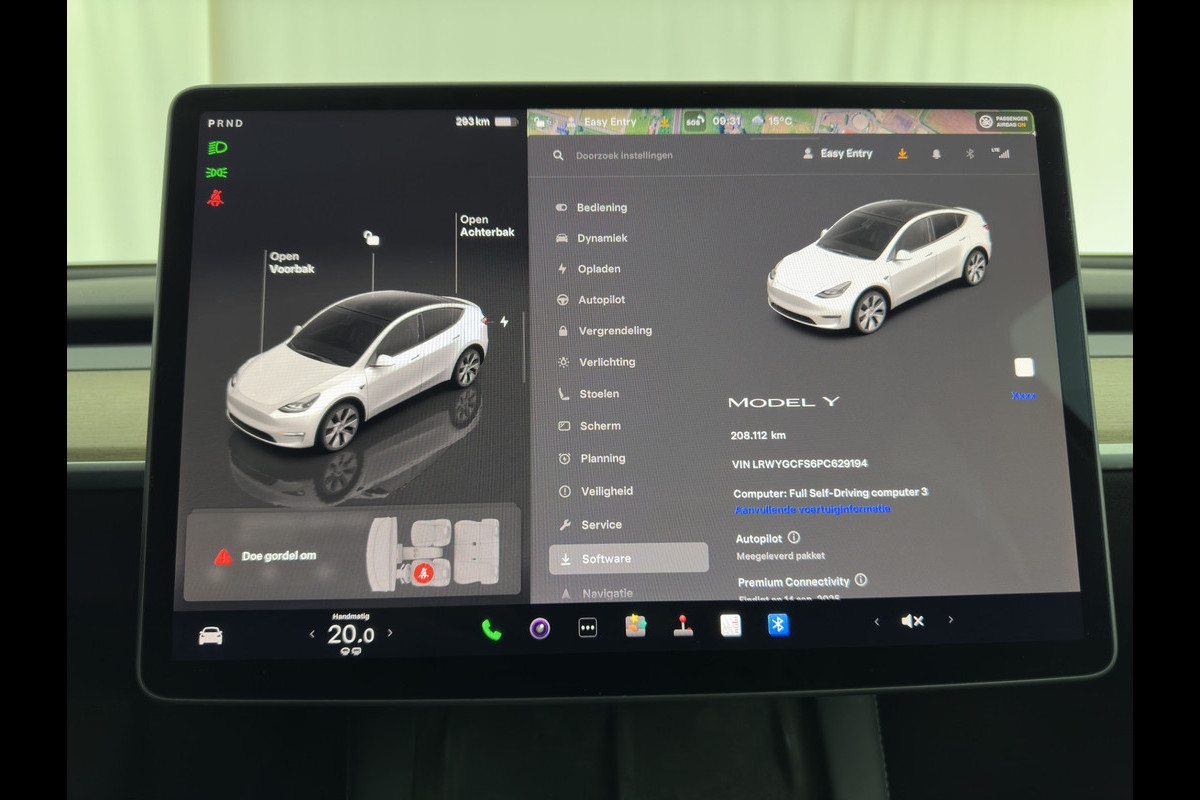Open the blue Bluetooth app in bottom bar
Viewport: 1200px width, 800px height.
click(x=778, y=624)
